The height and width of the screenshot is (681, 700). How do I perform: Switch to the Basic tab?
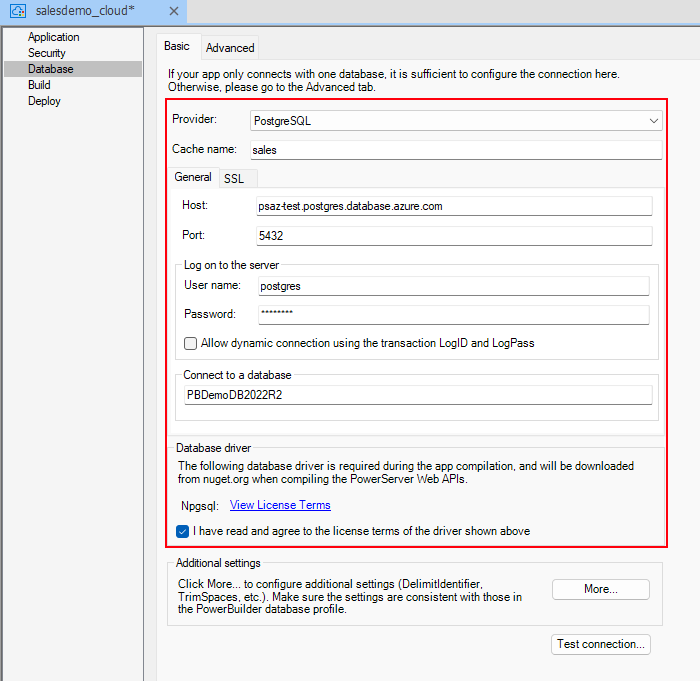177,46
